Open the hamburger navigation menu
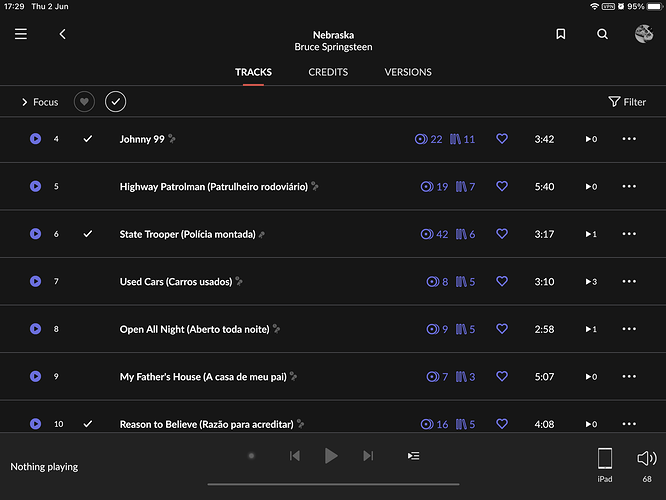The height and width of the screenshot is (500, 666). coord(20,34)
